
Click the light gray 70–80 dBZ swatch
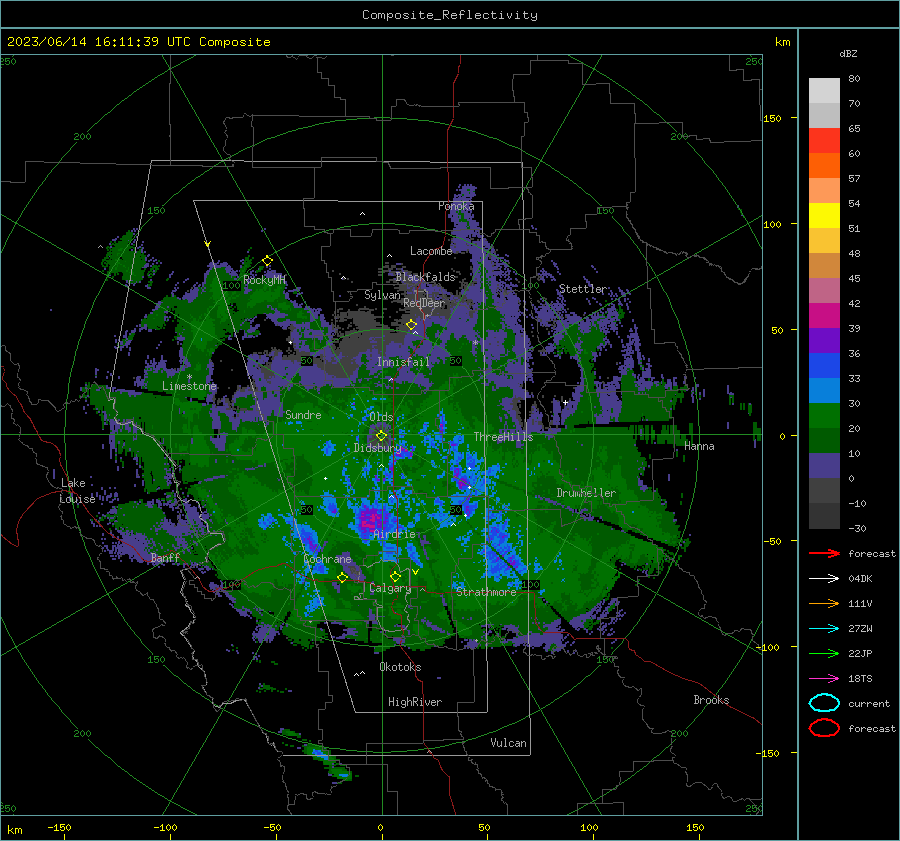824,91
